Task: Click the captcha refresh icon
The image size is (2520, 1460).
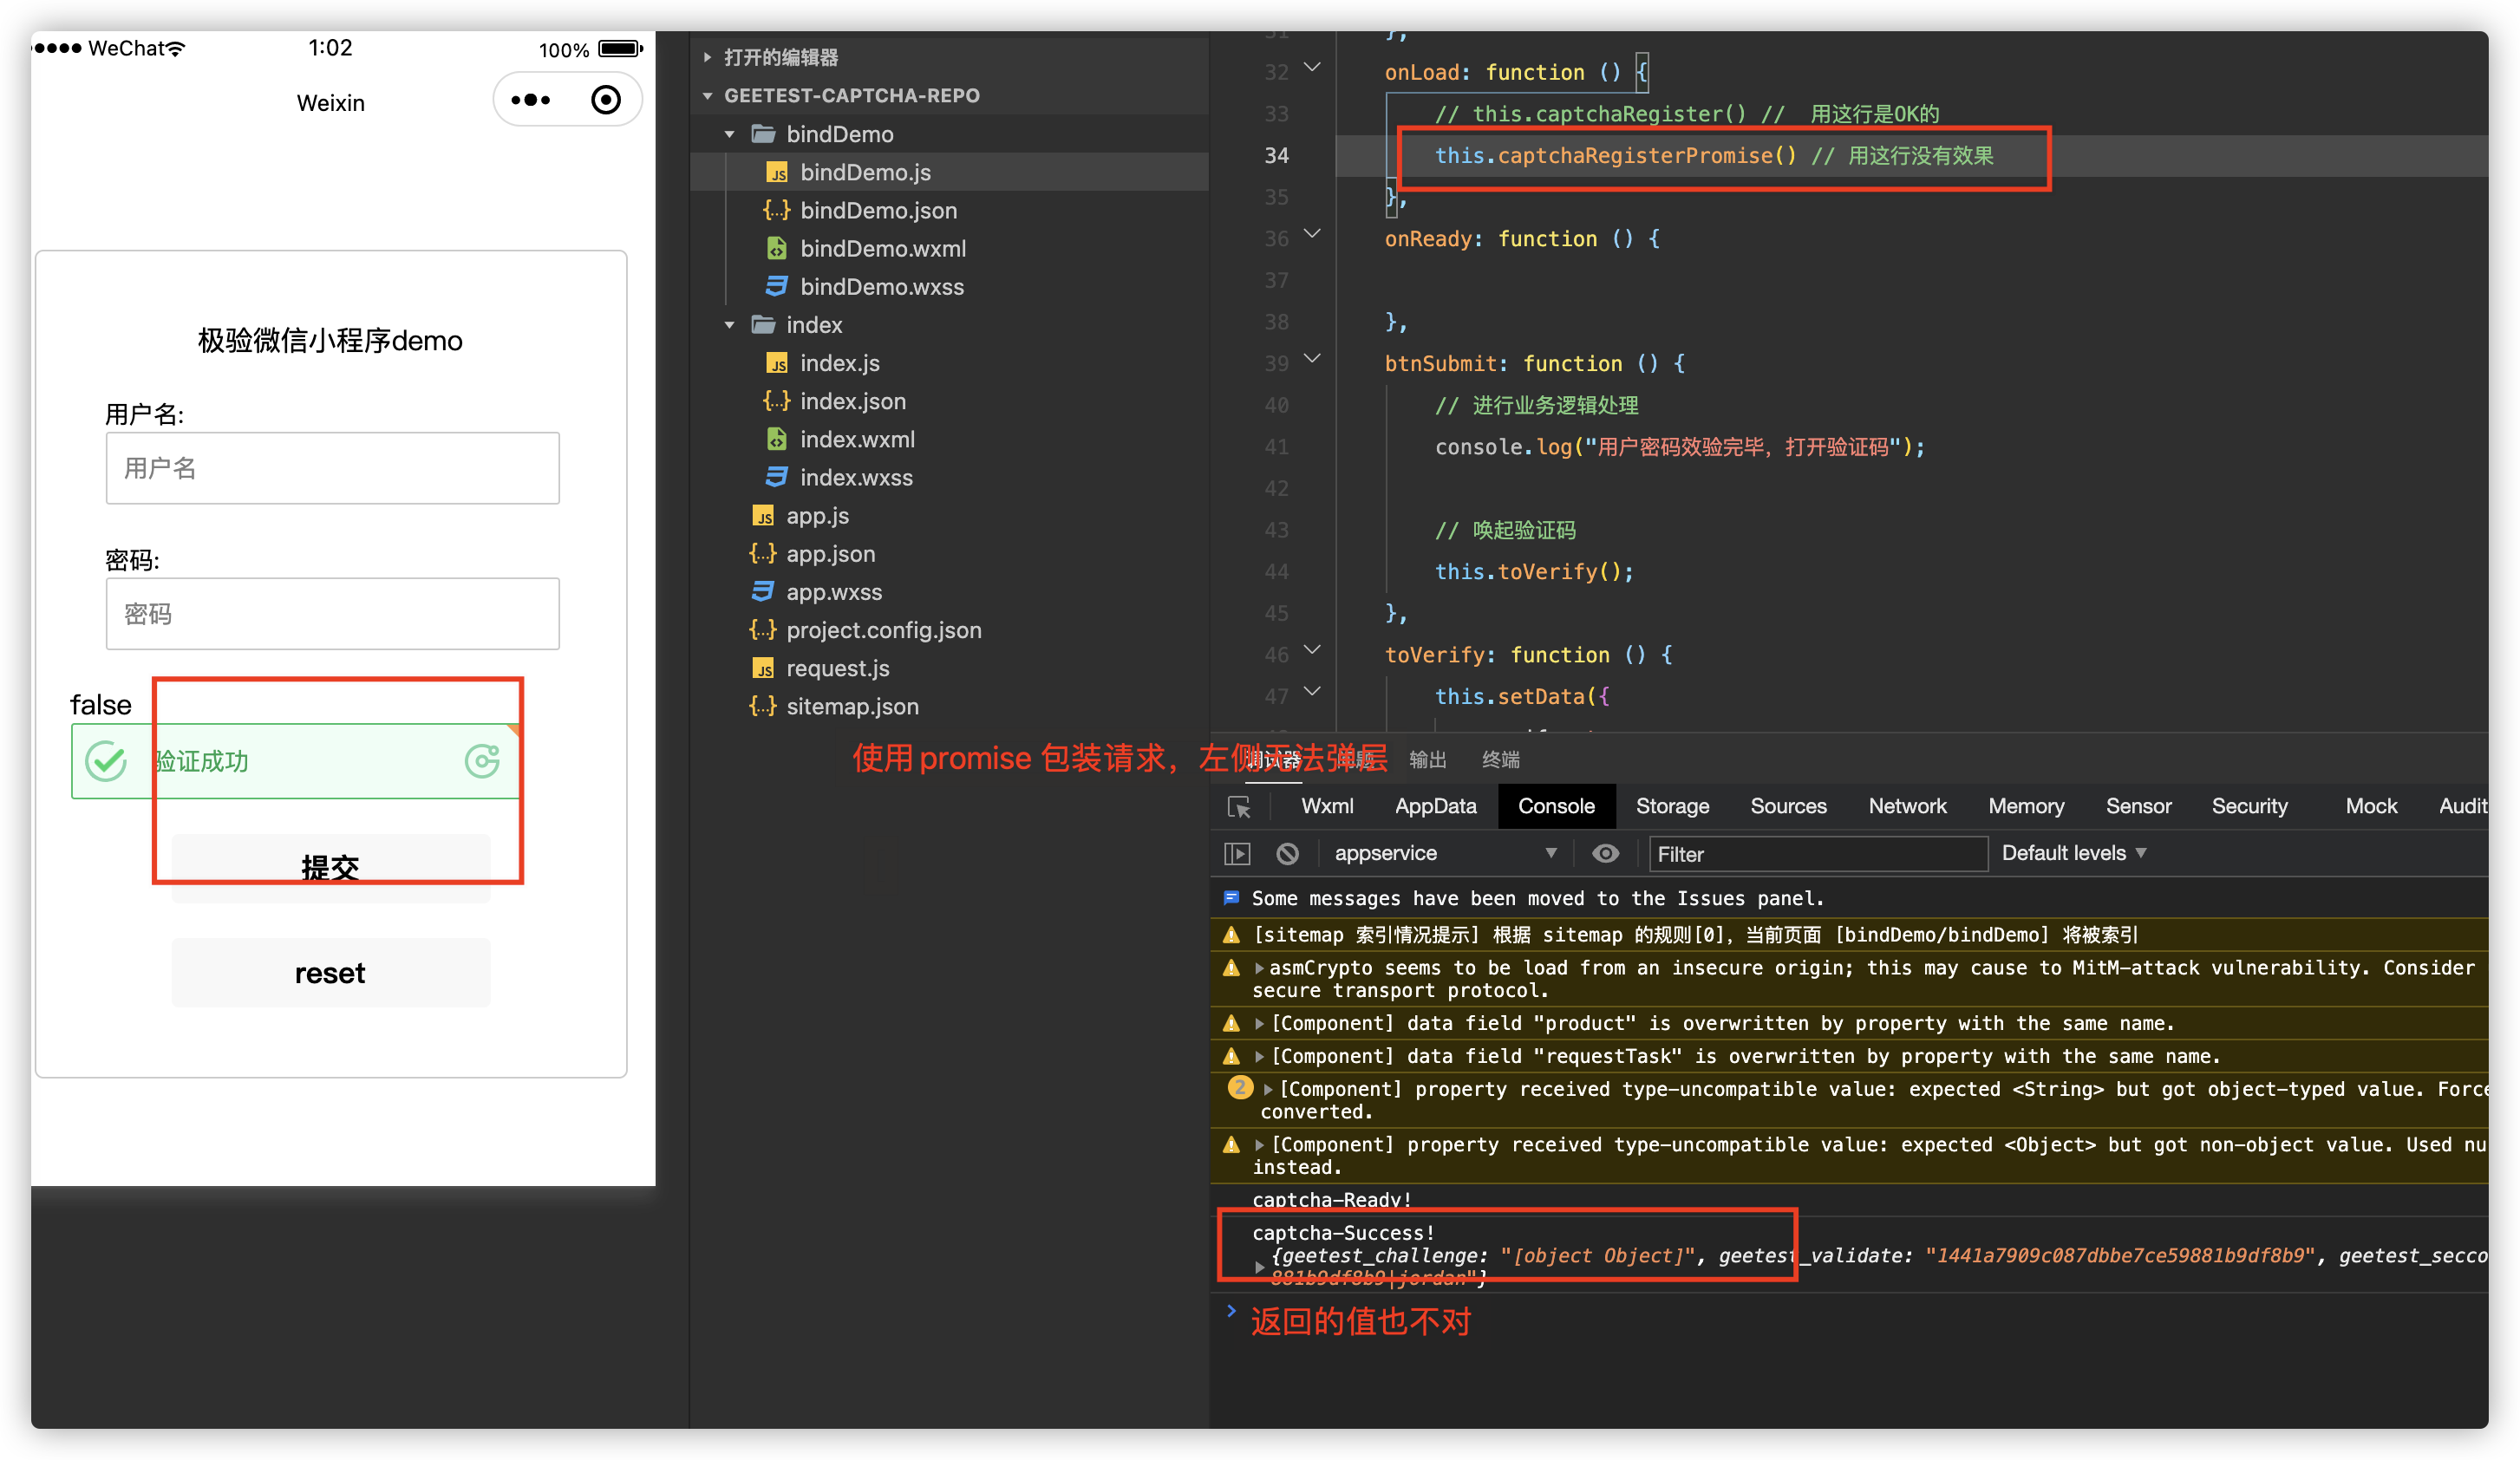Action: tap(482, 762)
